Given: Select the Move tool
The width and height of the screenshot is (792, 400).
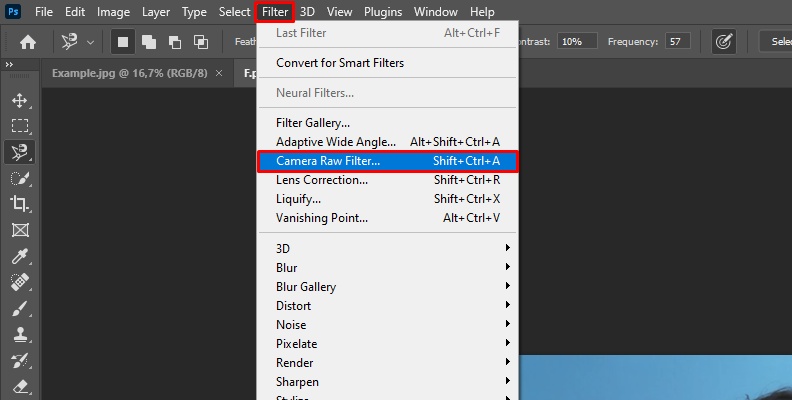Looking at the screenshot, I should 20,101.
